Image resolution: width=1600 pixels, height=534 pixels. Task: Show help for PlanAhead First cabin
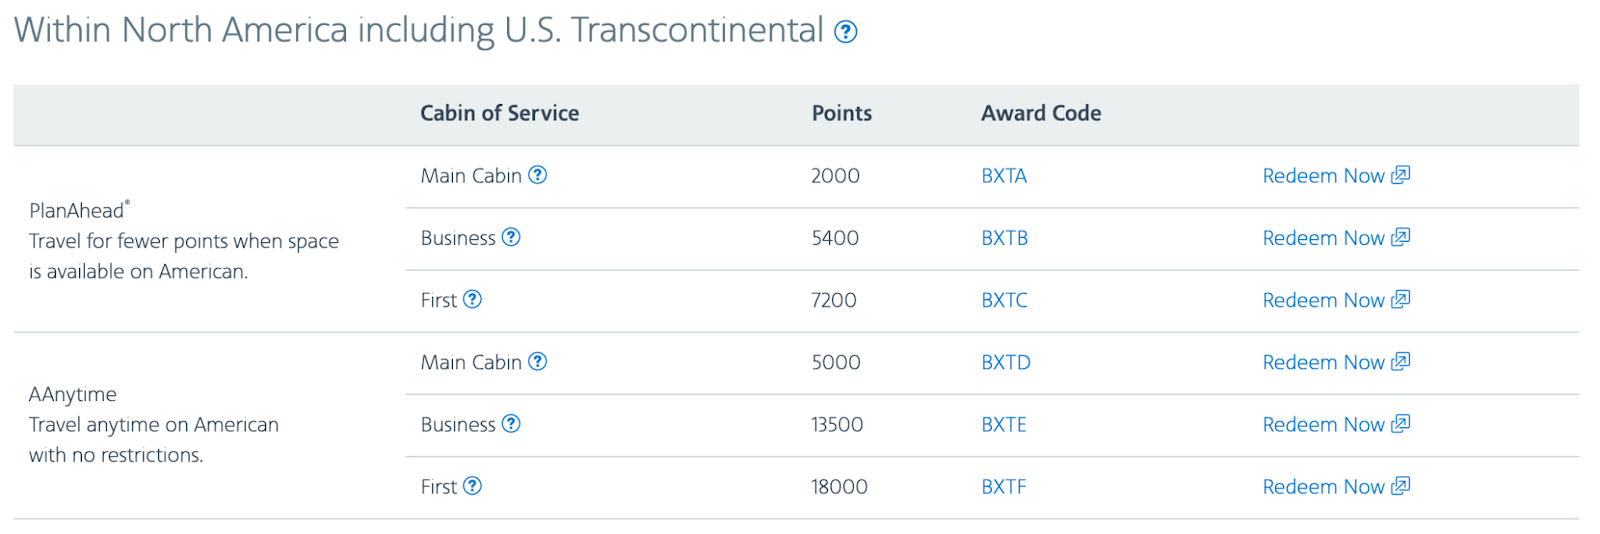click(x=473, y=299)
